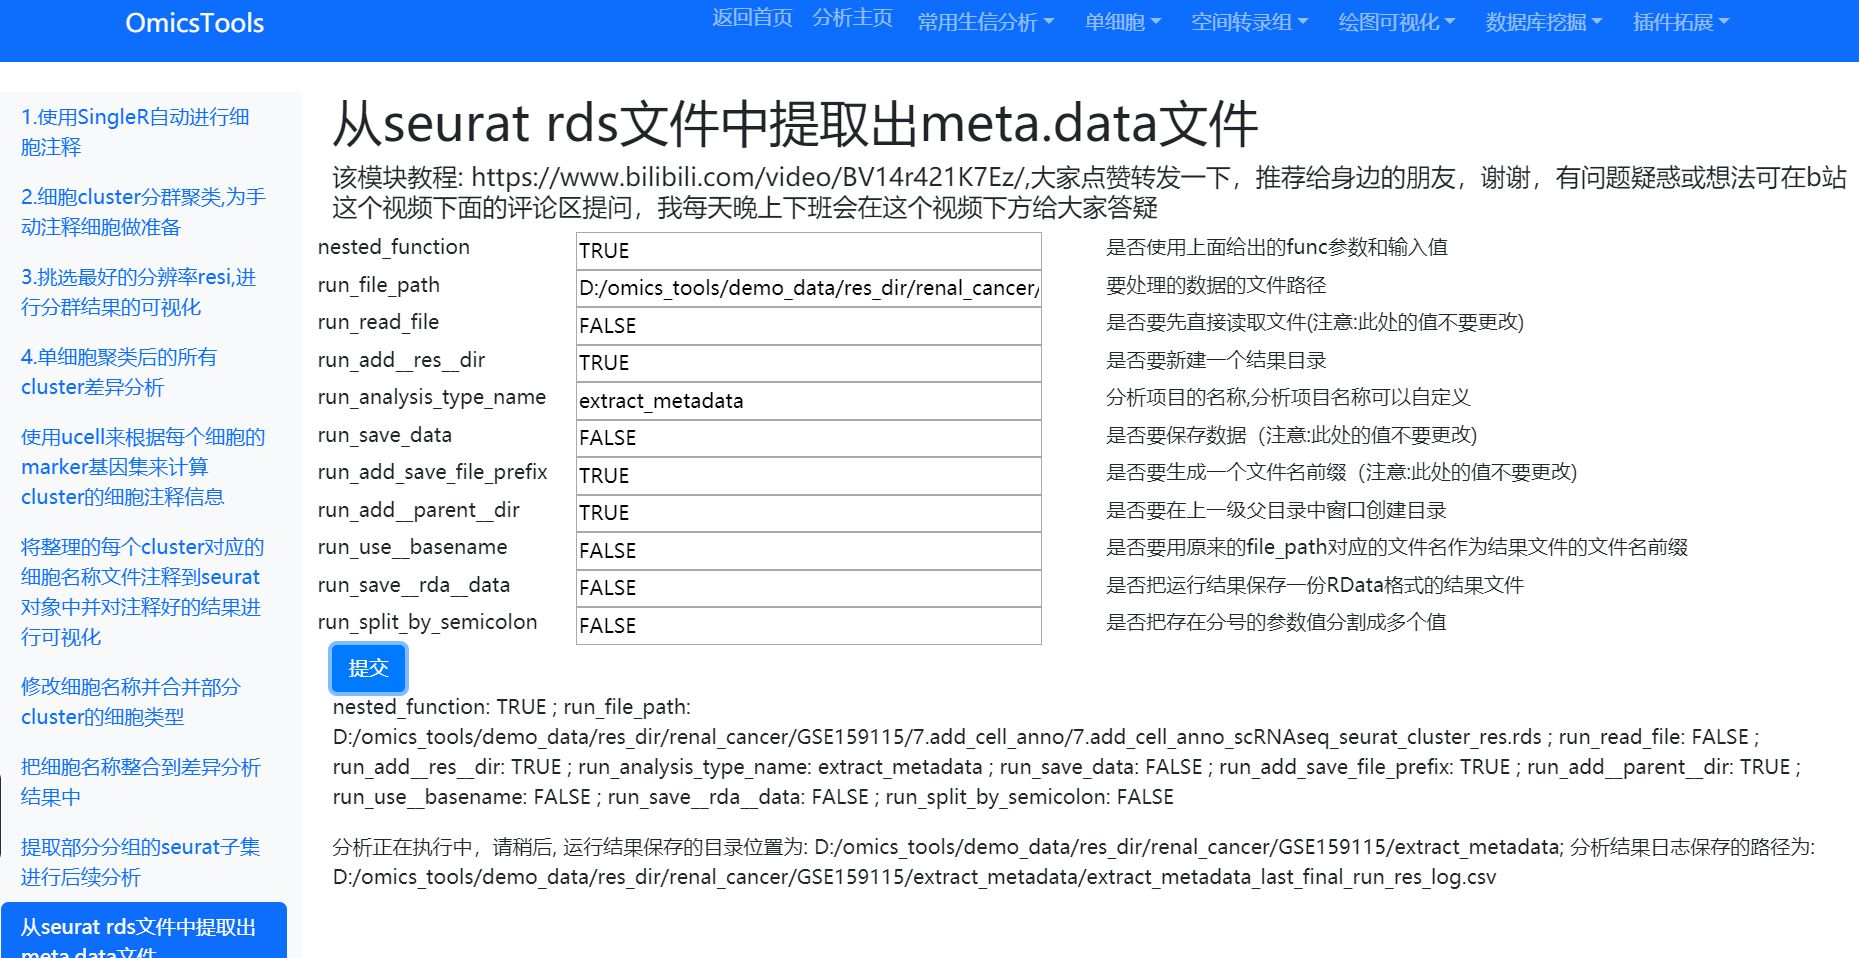Expand the 常用生信分析 dropdown menu
Image resolution: width=1859 pixels, height=958 pixels.
click(x=986, y=22)
